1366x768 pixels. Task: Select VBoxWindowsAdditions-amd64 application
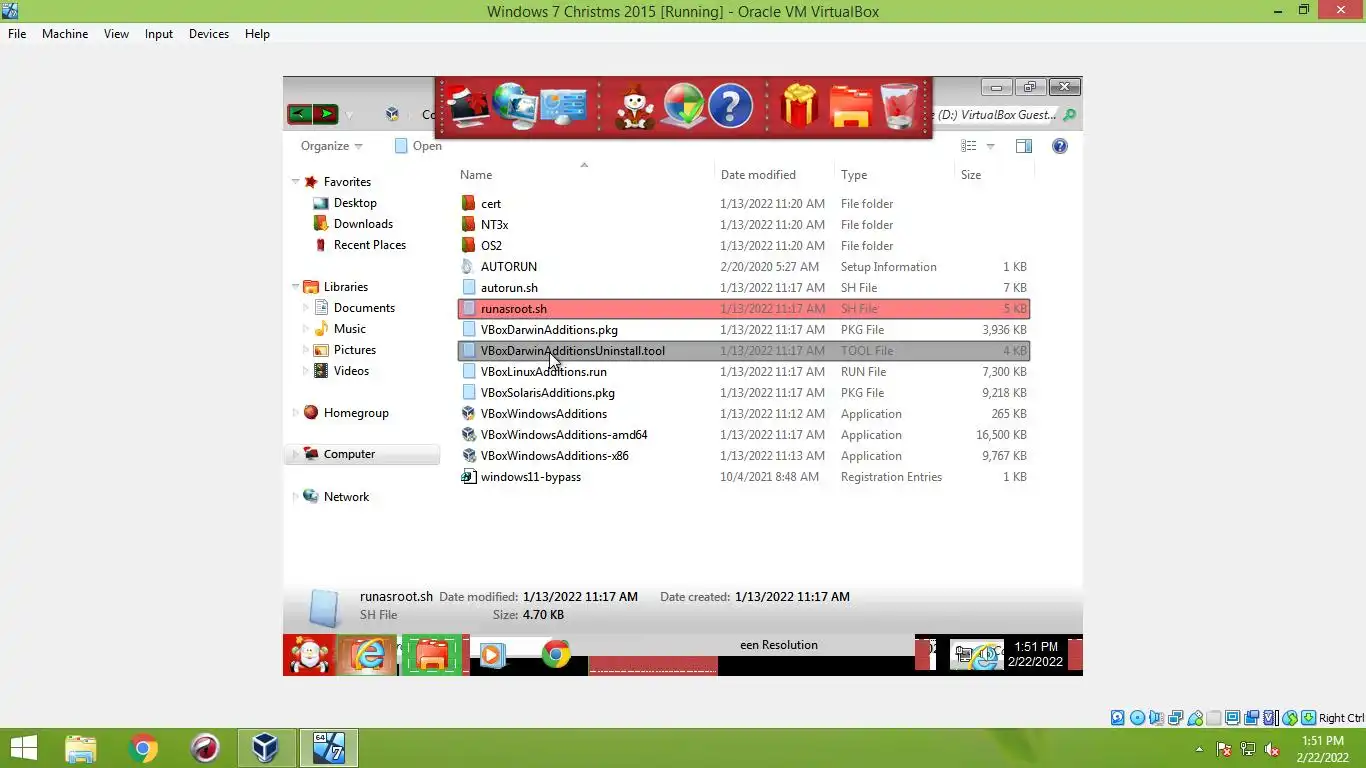(744, 435)
